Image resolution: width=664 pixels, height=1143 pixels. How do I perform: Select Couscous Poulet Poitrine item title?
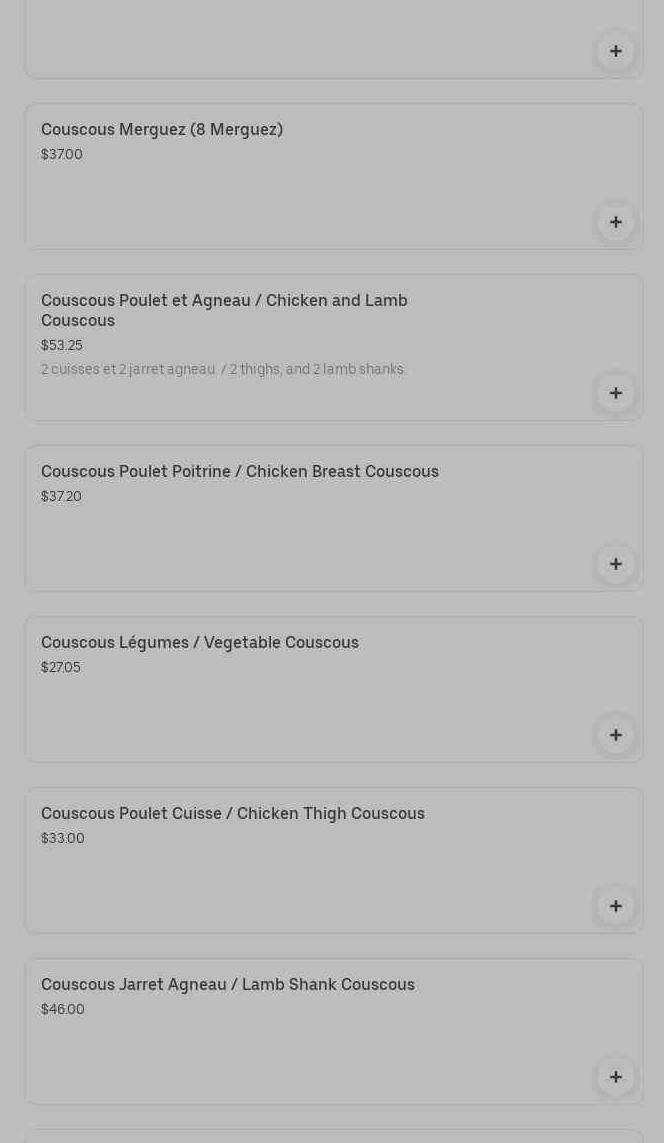point(240,472)
